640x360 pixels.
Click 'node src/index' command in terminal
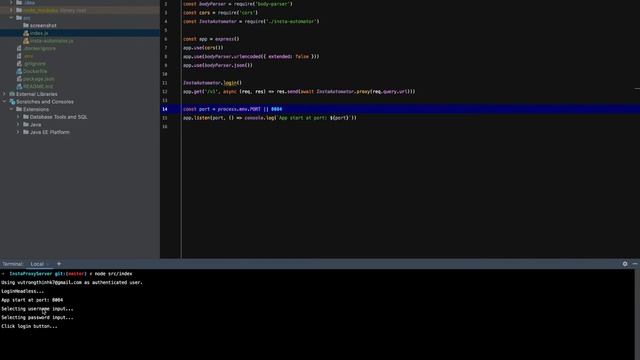[x=113, y=274]
